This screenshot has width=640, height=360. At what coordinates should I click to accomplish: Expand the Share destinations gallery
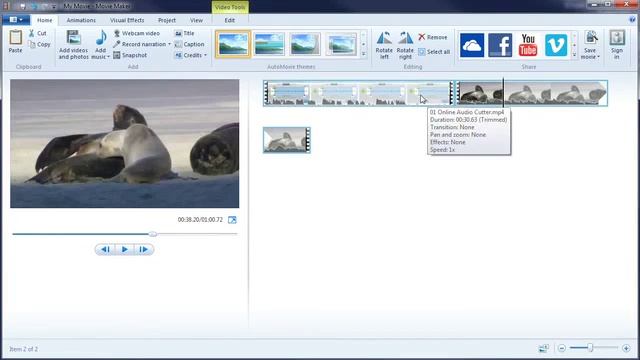[574, 55]
